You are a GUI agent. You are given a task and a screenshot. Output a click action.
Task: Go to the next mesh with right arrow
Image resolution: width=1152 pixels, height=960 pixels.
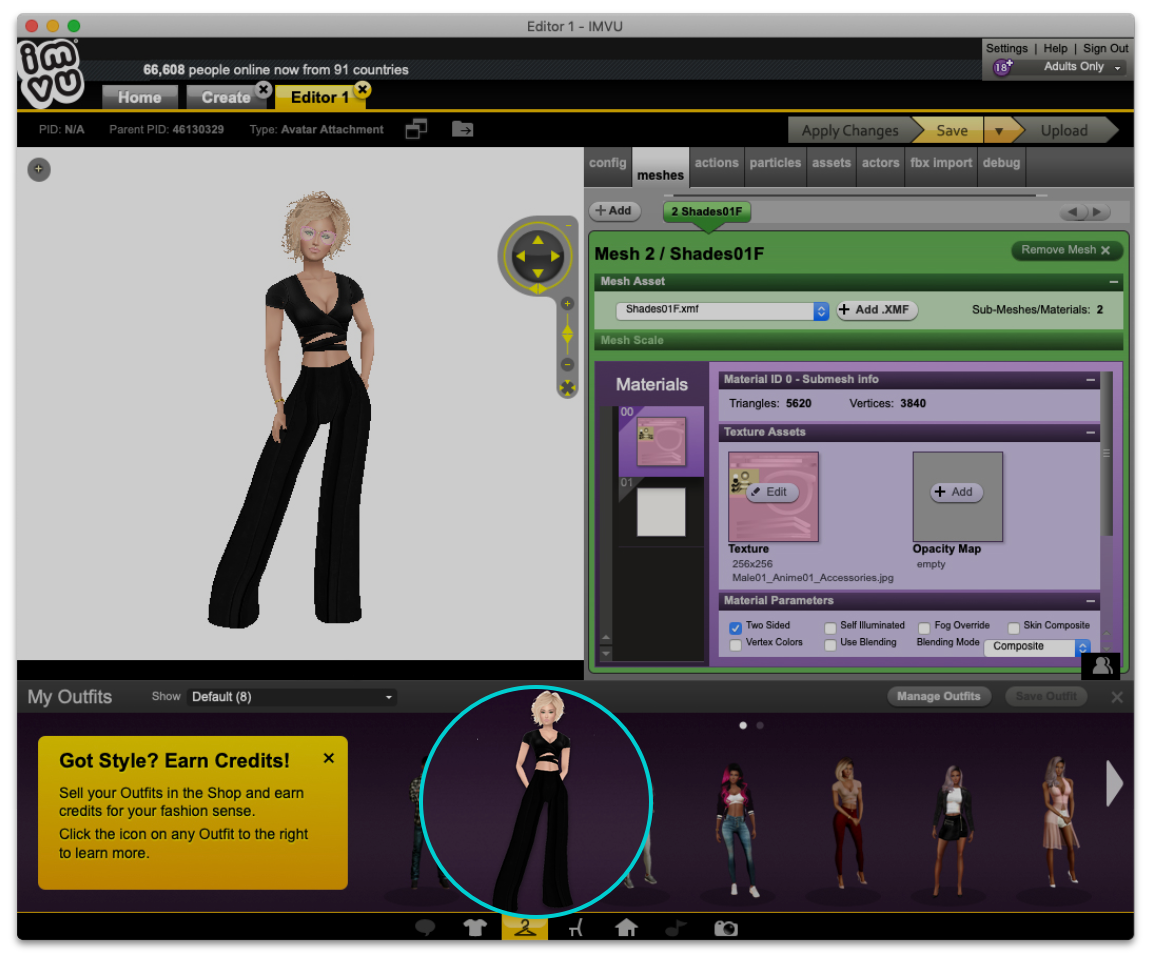click(1097, 212)
